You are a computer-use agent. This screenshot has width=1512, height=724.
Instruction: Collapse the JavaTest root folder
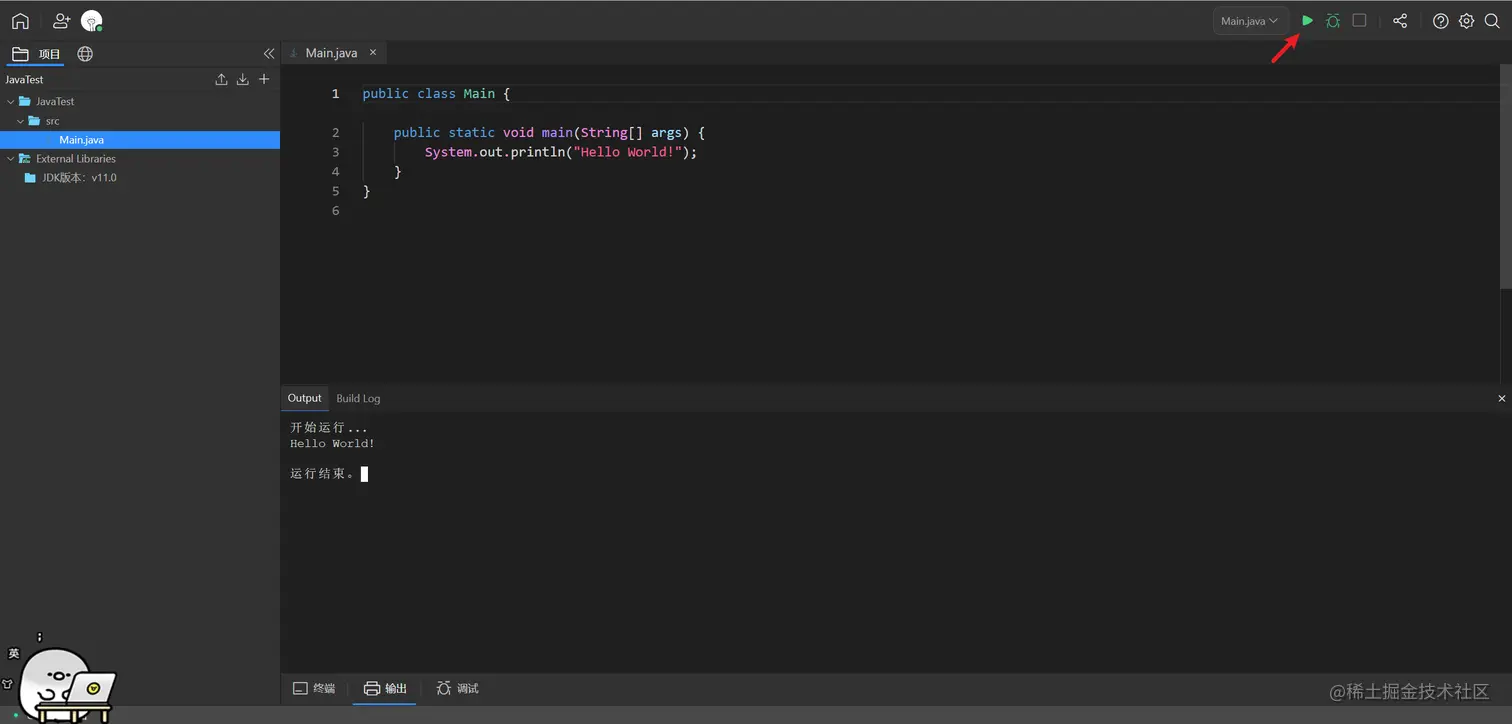tap(11, 101)
